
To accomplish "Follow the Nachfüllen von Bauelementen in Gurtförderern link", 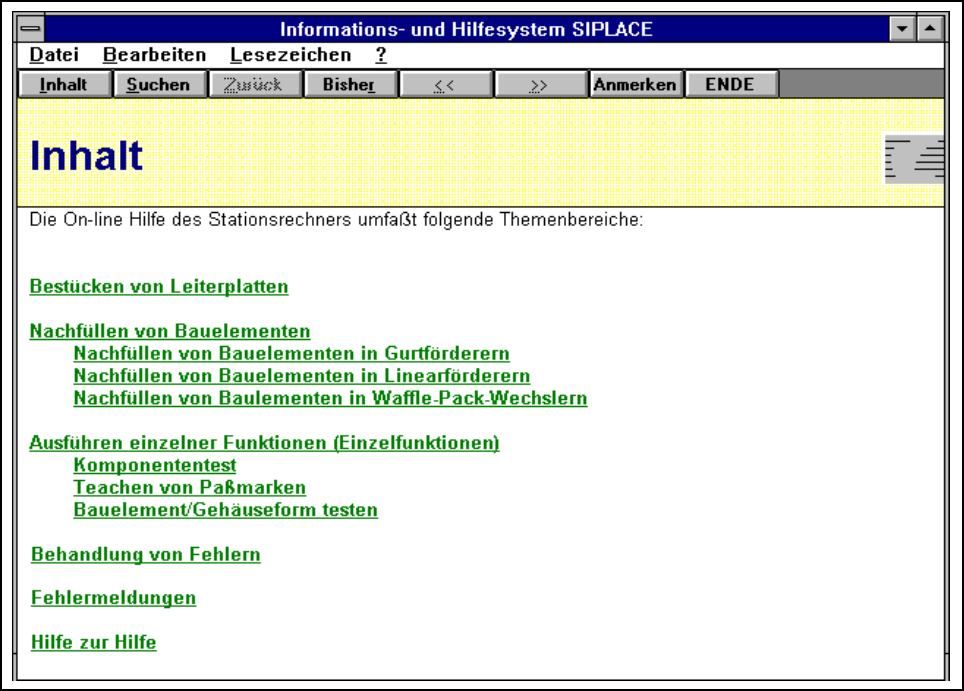I will [291, 354].
